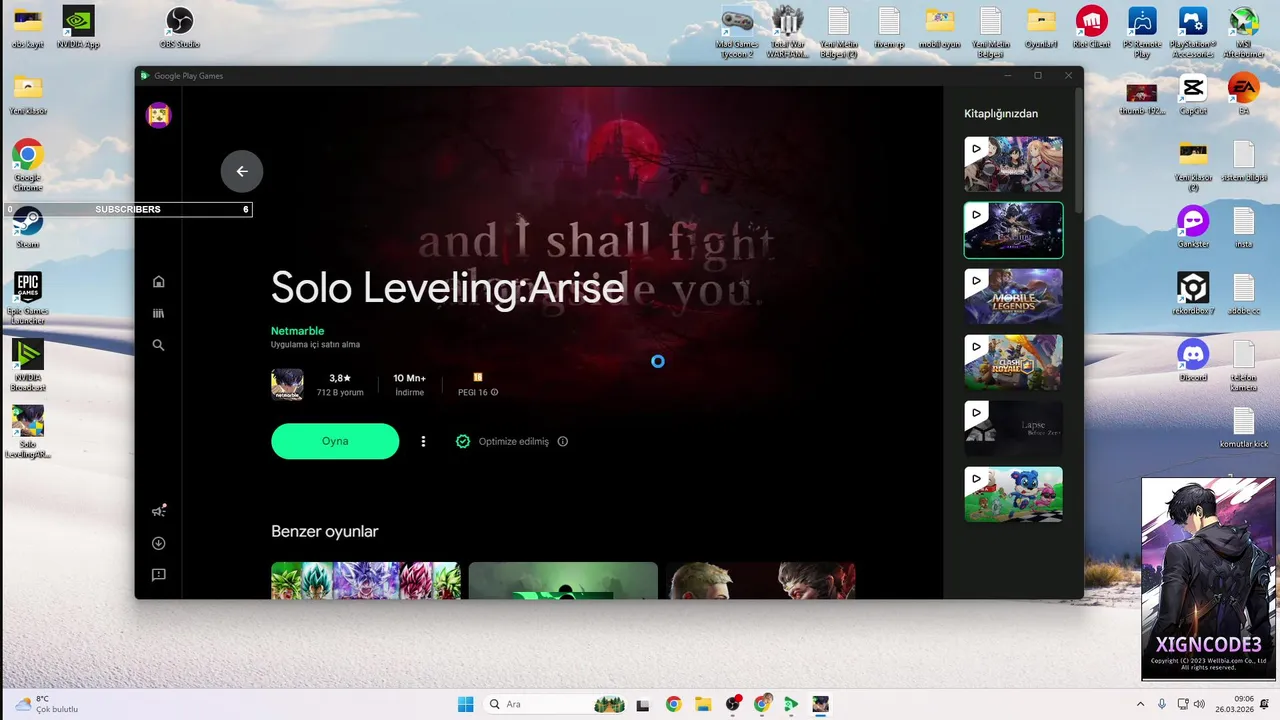Open the profile avatar in Google Play Games
This screenshot has height=720, width=1280.
[158, 115]
